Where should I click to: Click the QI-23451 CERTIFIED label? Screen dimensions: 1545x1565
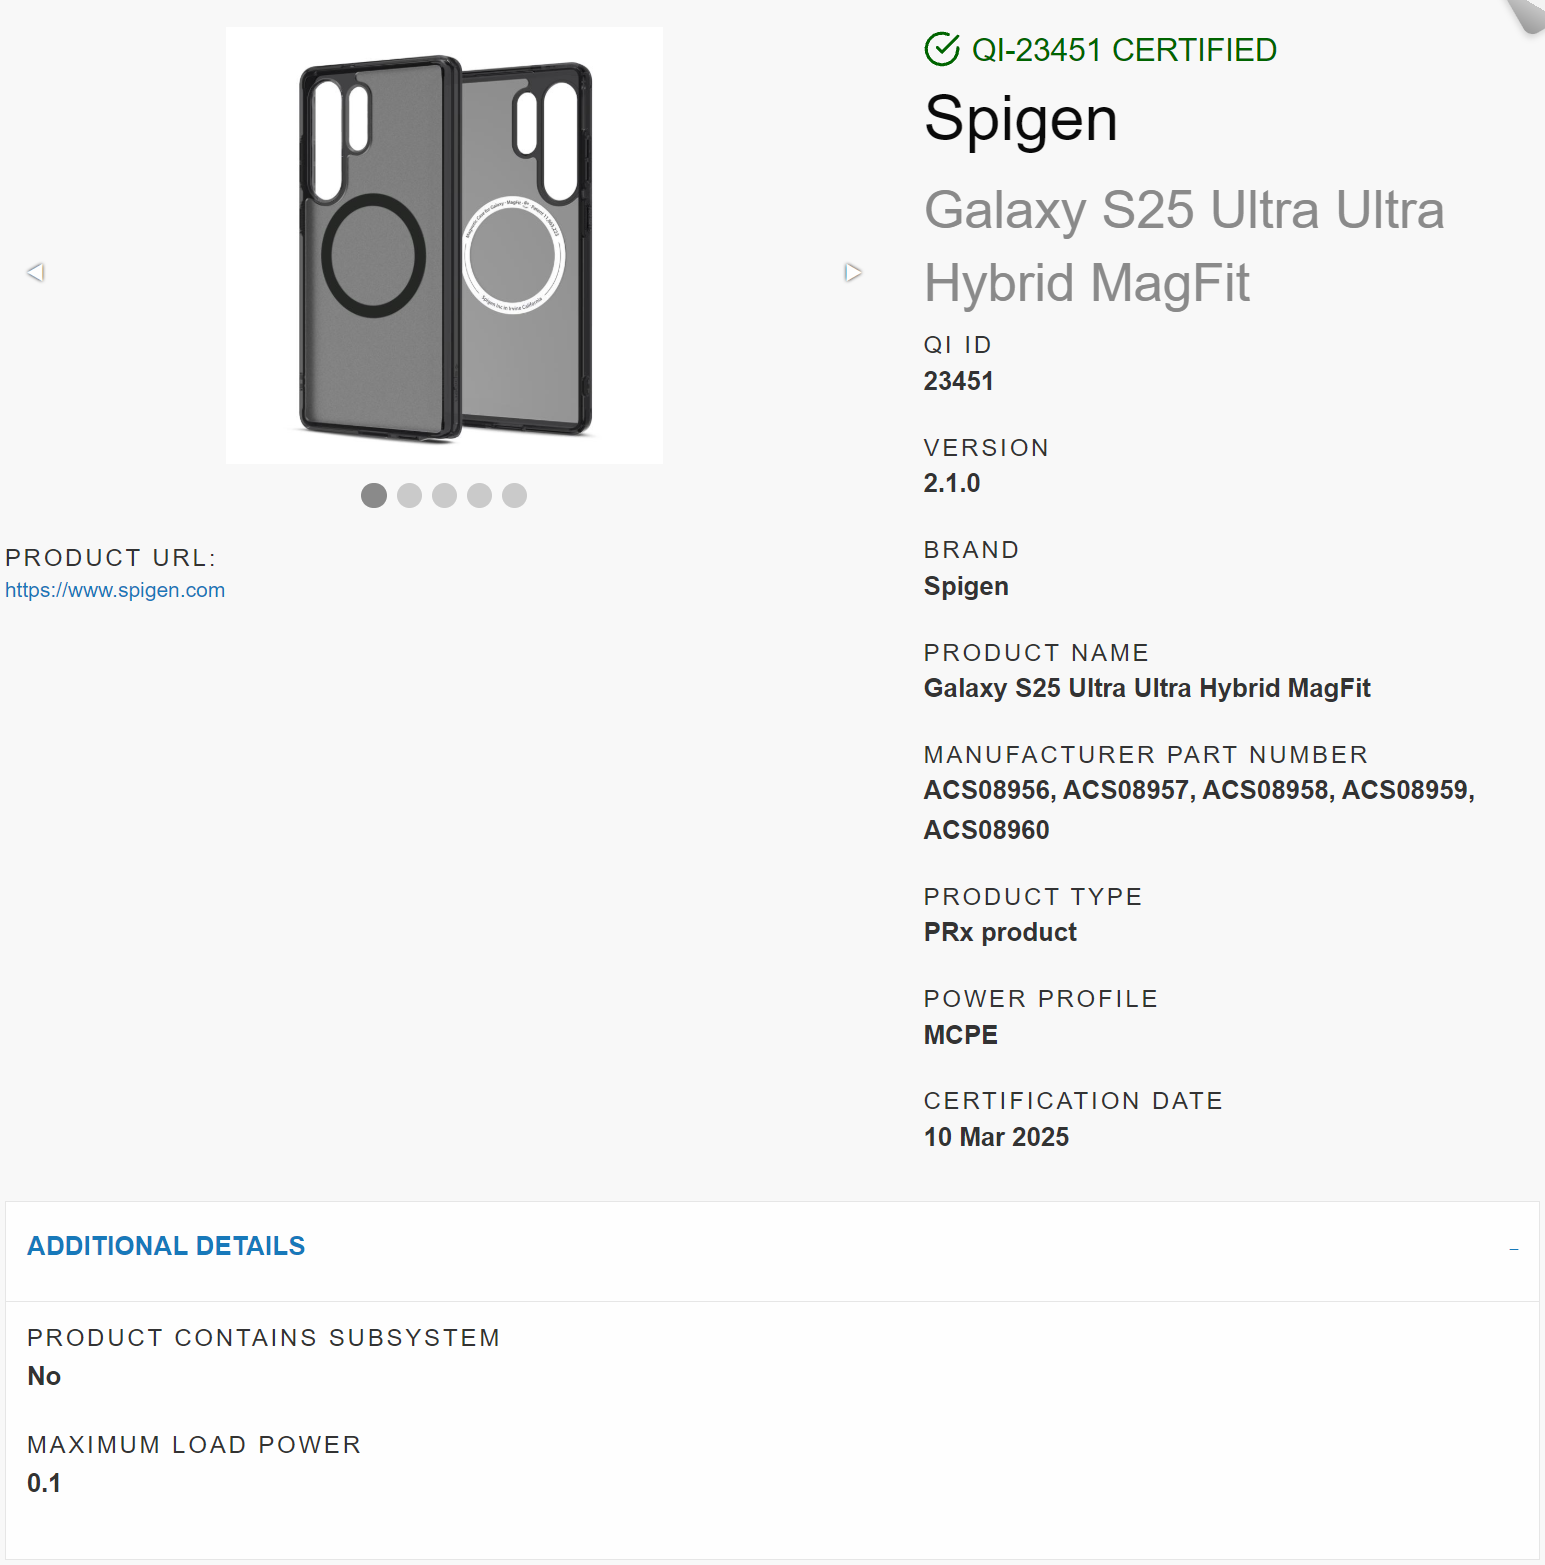coord(1124,49)
